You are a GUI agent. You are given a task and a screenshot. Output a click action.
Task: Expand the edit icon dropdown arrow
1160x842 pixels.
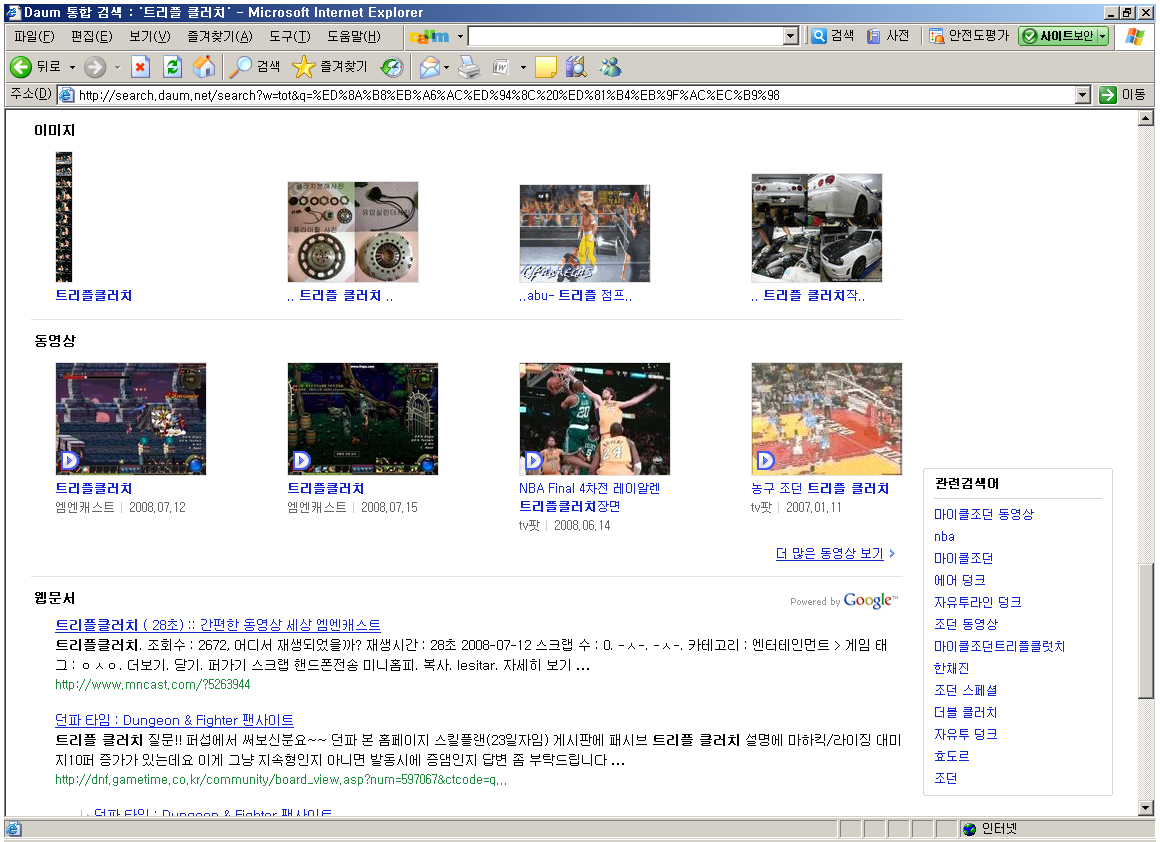[x=523, y=67]
